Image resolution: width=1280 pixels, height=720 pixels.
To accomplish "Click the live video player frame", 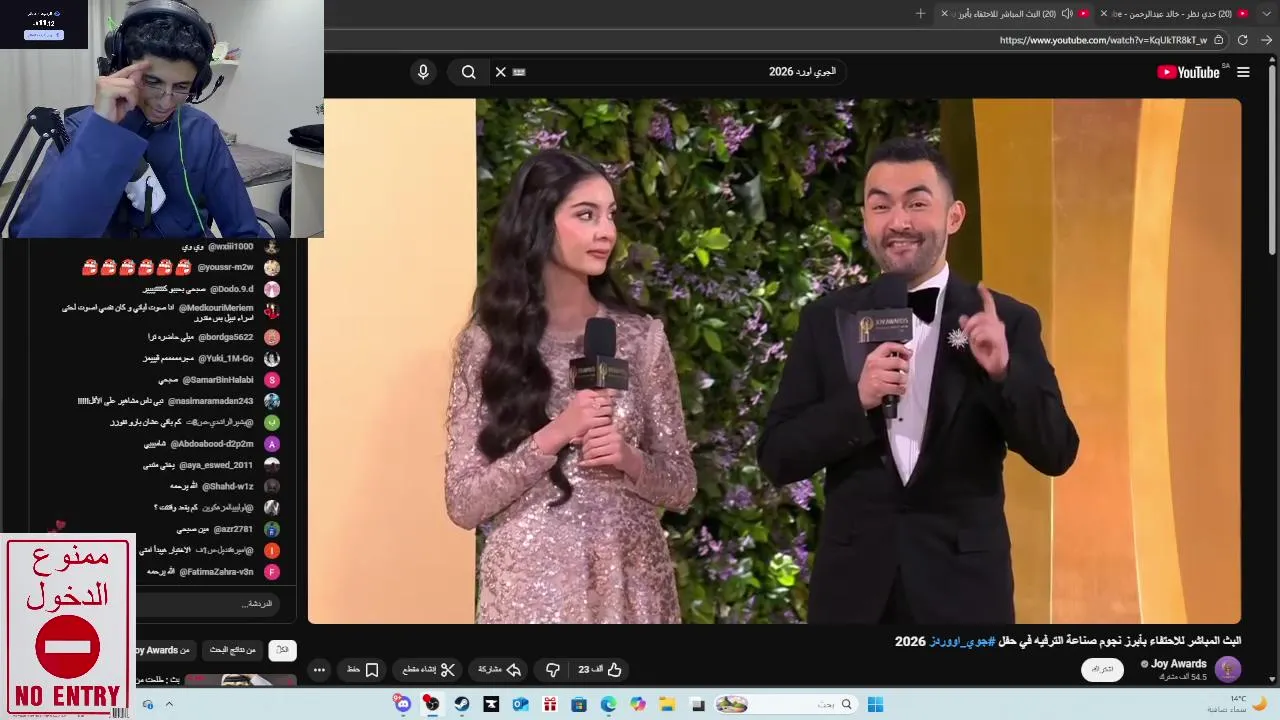I will coord(774,361).
